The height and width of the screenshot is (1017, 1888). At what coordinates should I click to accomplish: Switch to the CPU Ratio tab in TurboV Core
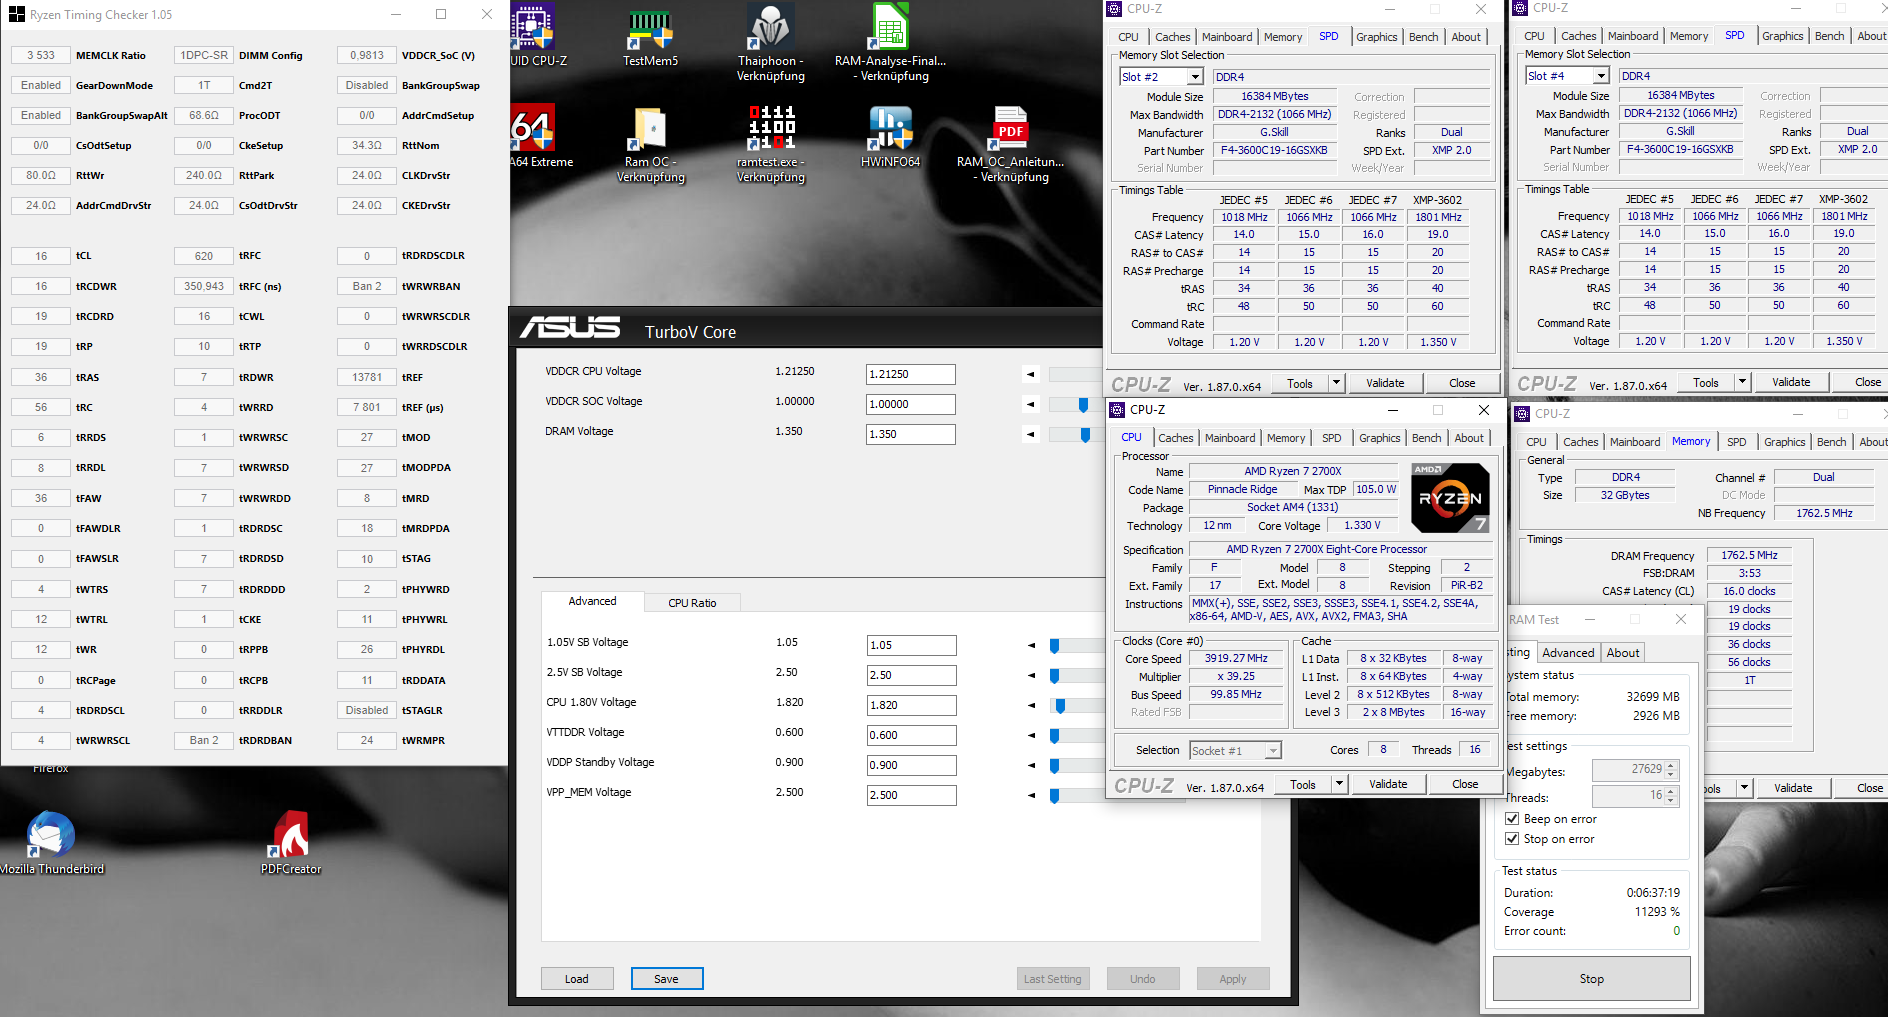(692, 603)
